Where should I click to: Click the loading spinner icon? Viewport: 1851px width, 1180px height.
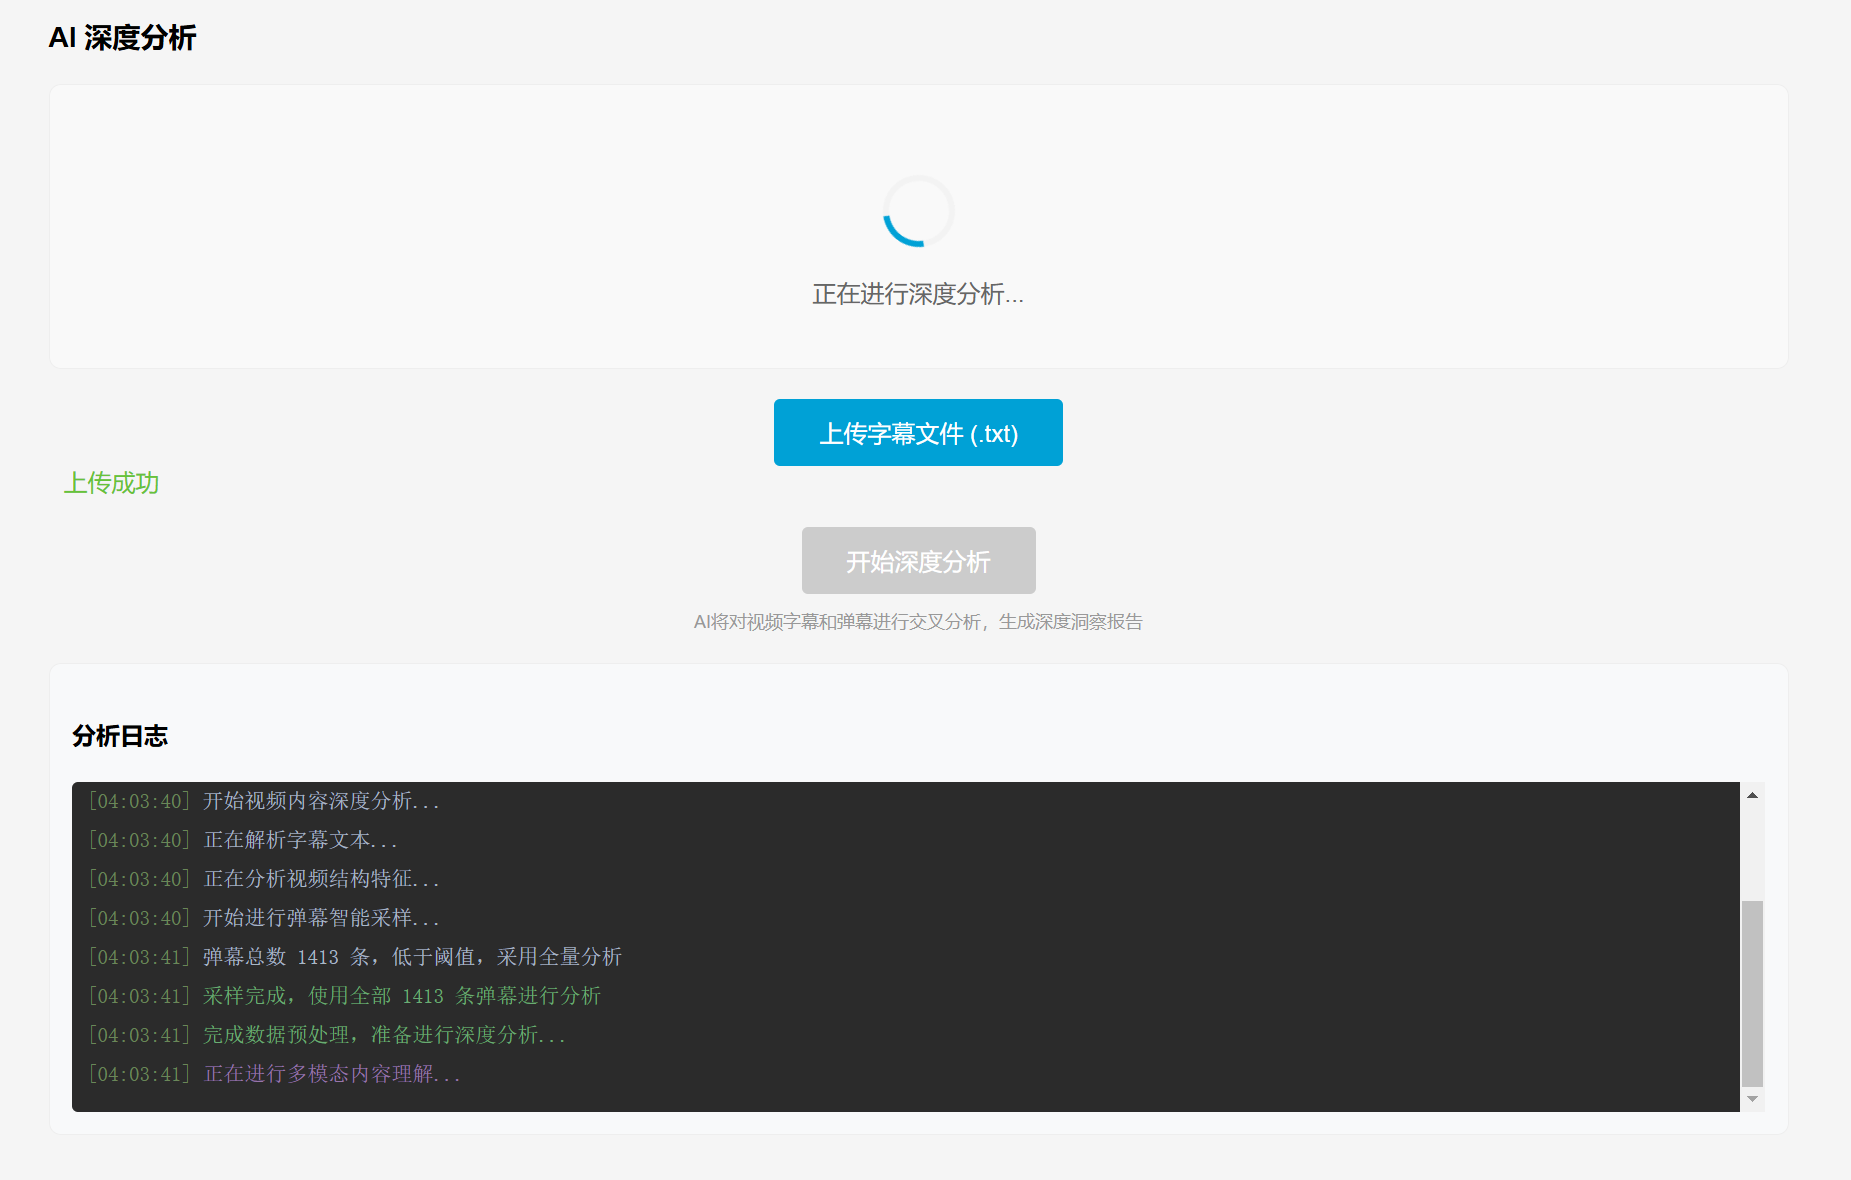tap(918, 211)
